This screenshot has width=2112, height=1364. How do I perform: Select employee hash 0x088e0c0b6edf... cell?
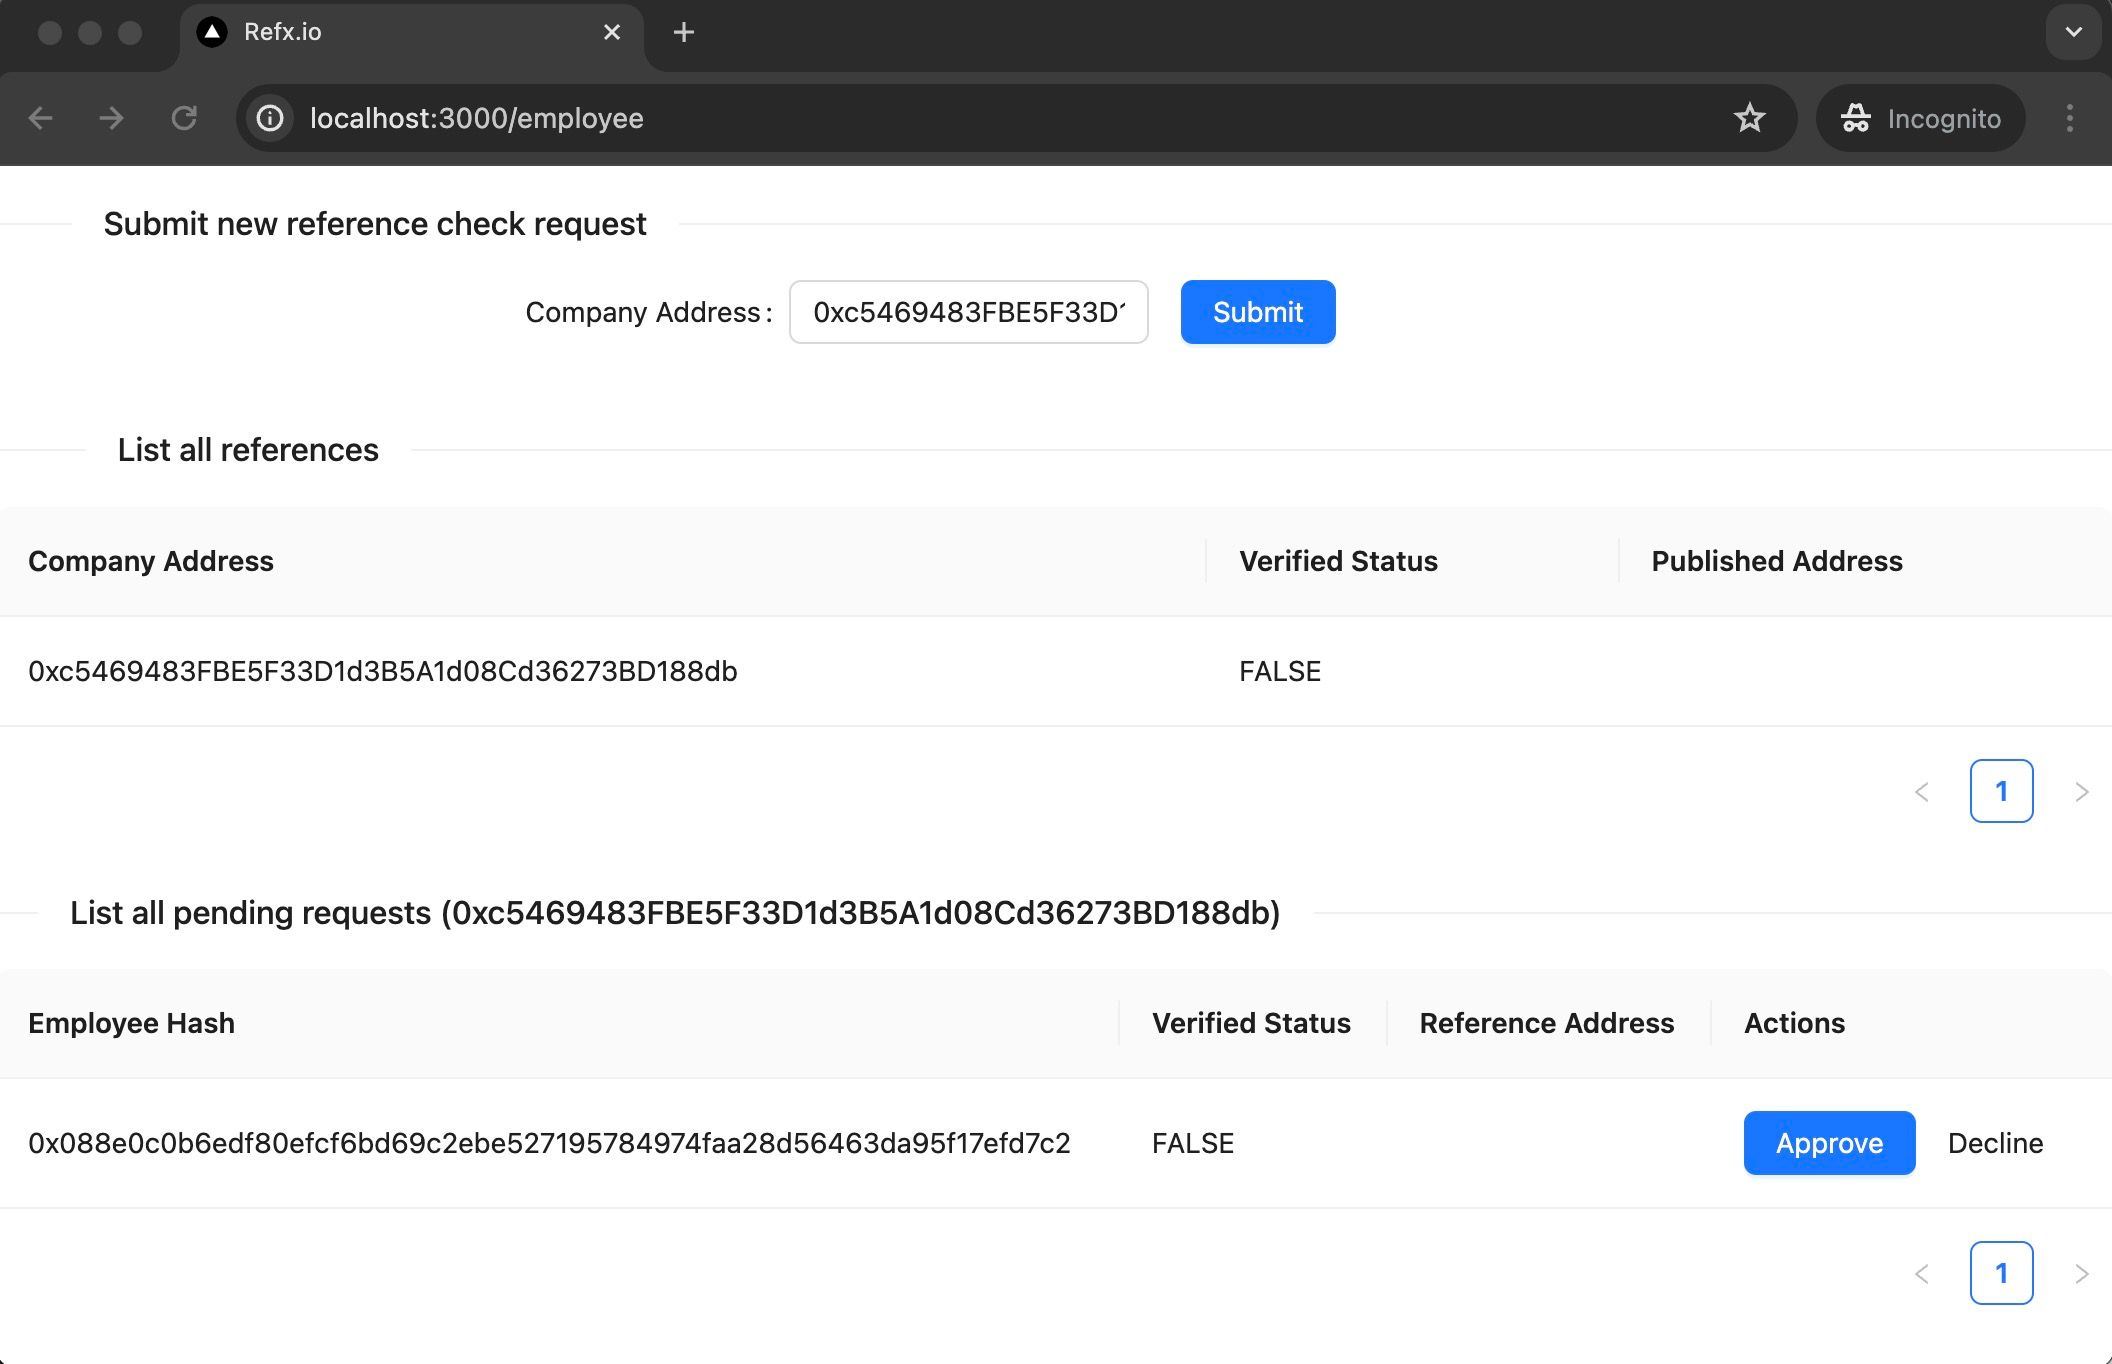[559, 1143]
